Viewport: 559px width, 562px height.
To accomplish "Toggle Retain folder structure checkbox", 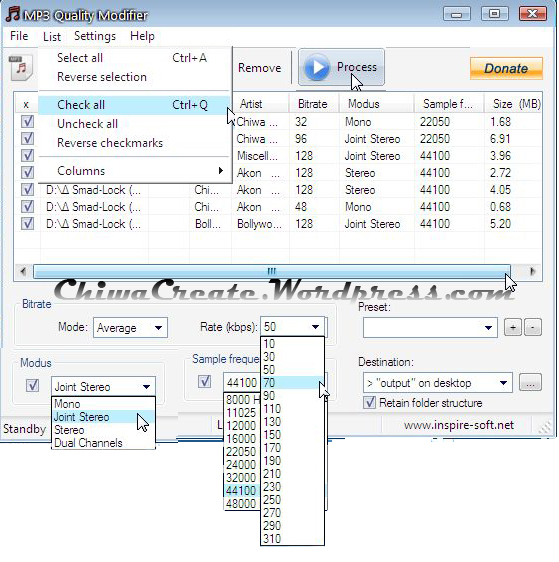I will coord(369,403).
